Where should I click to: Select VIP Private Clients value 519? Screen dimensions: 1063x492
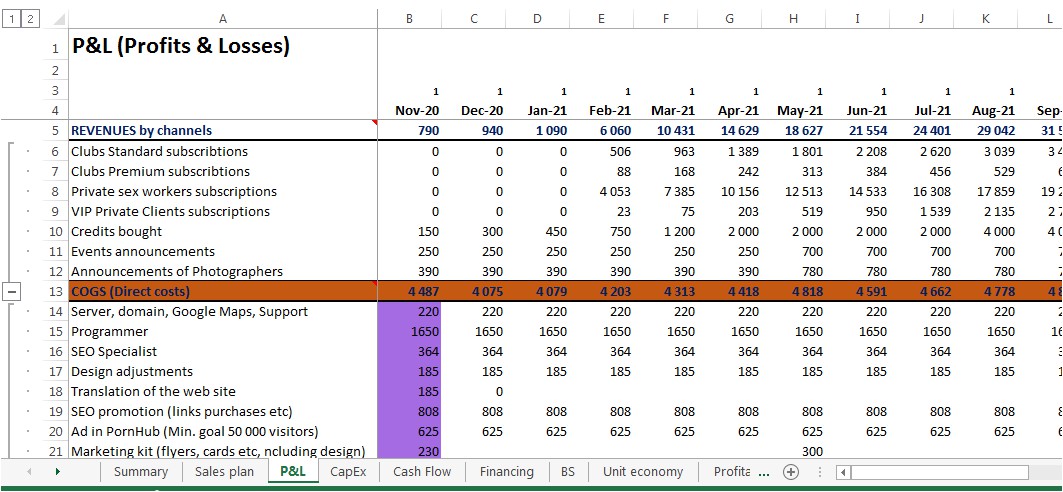793,211
